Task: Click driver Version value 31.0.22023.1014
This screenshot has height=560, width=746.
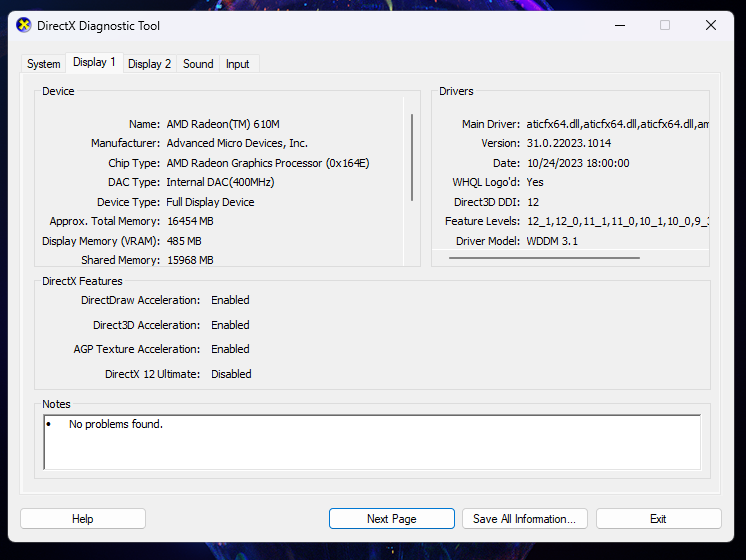Action: pyautogui.click(x=569, y=143)
